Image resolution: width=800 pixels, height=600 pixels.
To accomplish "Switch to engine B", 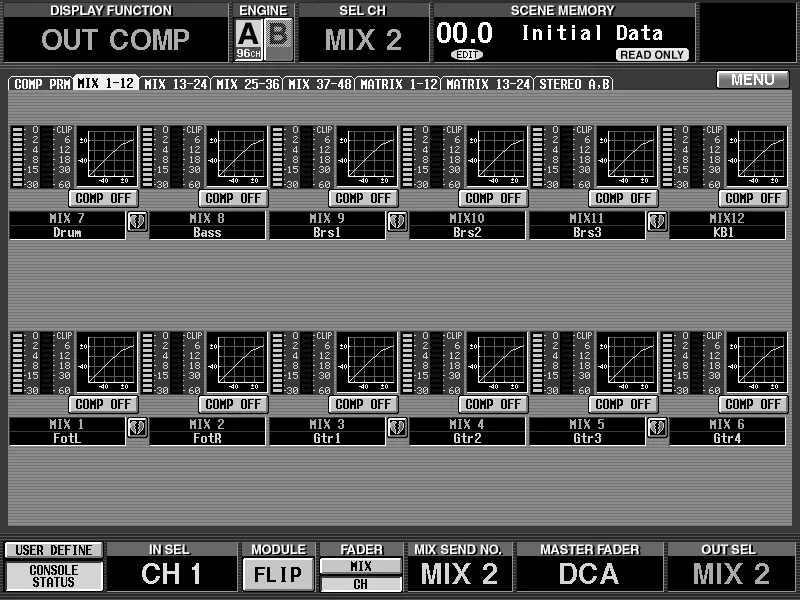I will pos(279,39).
